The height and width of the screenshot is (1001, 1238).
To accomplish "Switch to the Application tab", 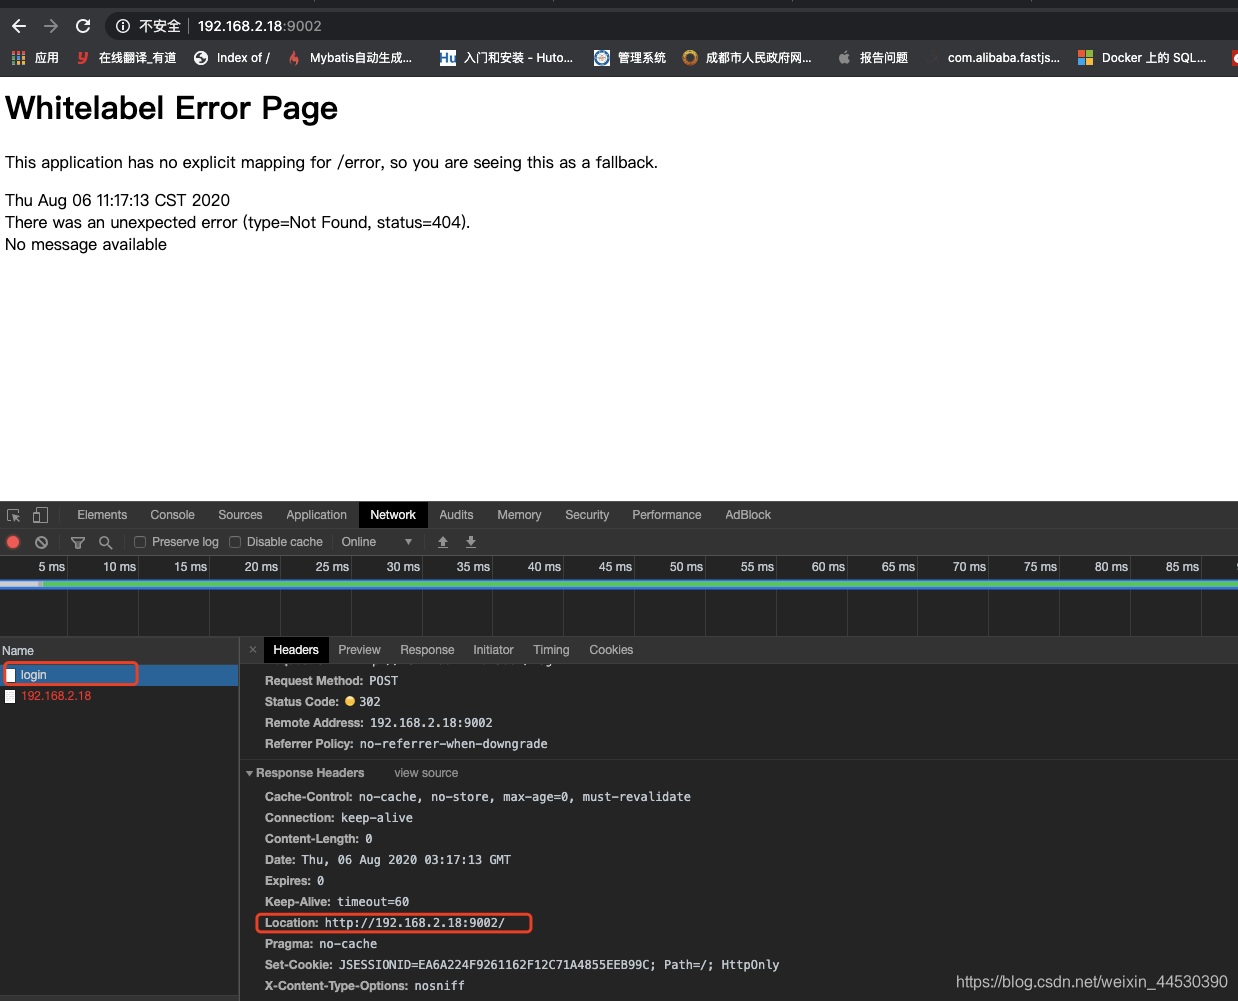I will pos(316,515).
